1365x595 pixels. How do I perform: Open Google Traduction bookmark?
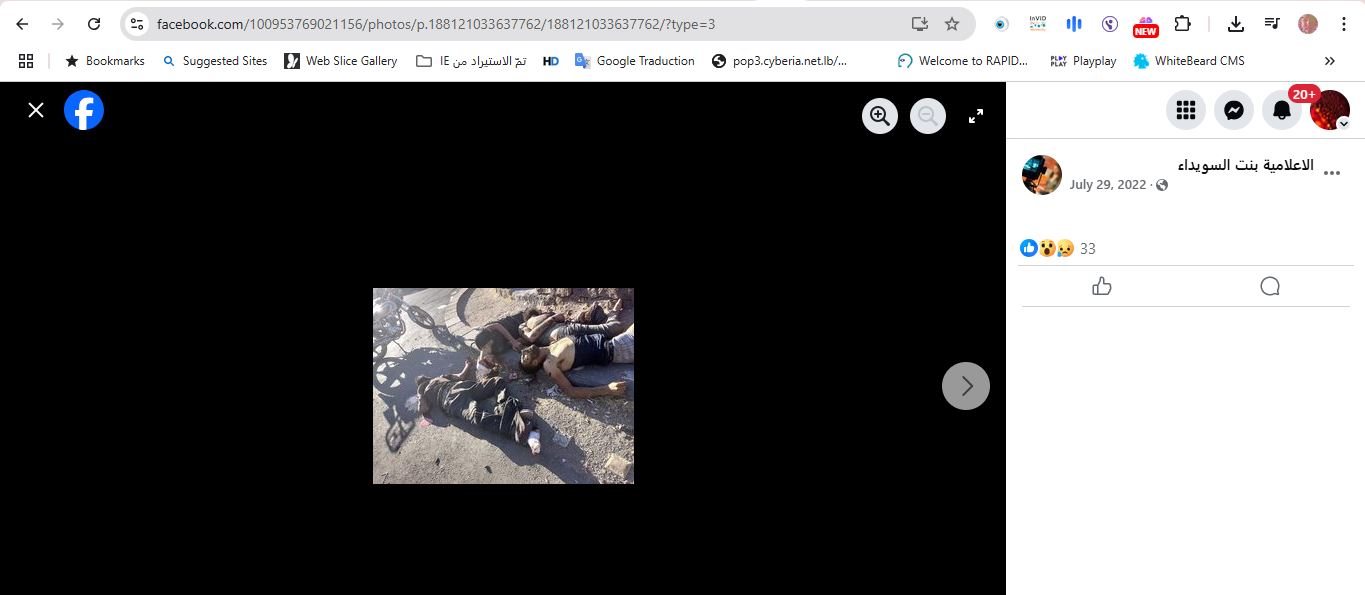click(x=635, y=61)
